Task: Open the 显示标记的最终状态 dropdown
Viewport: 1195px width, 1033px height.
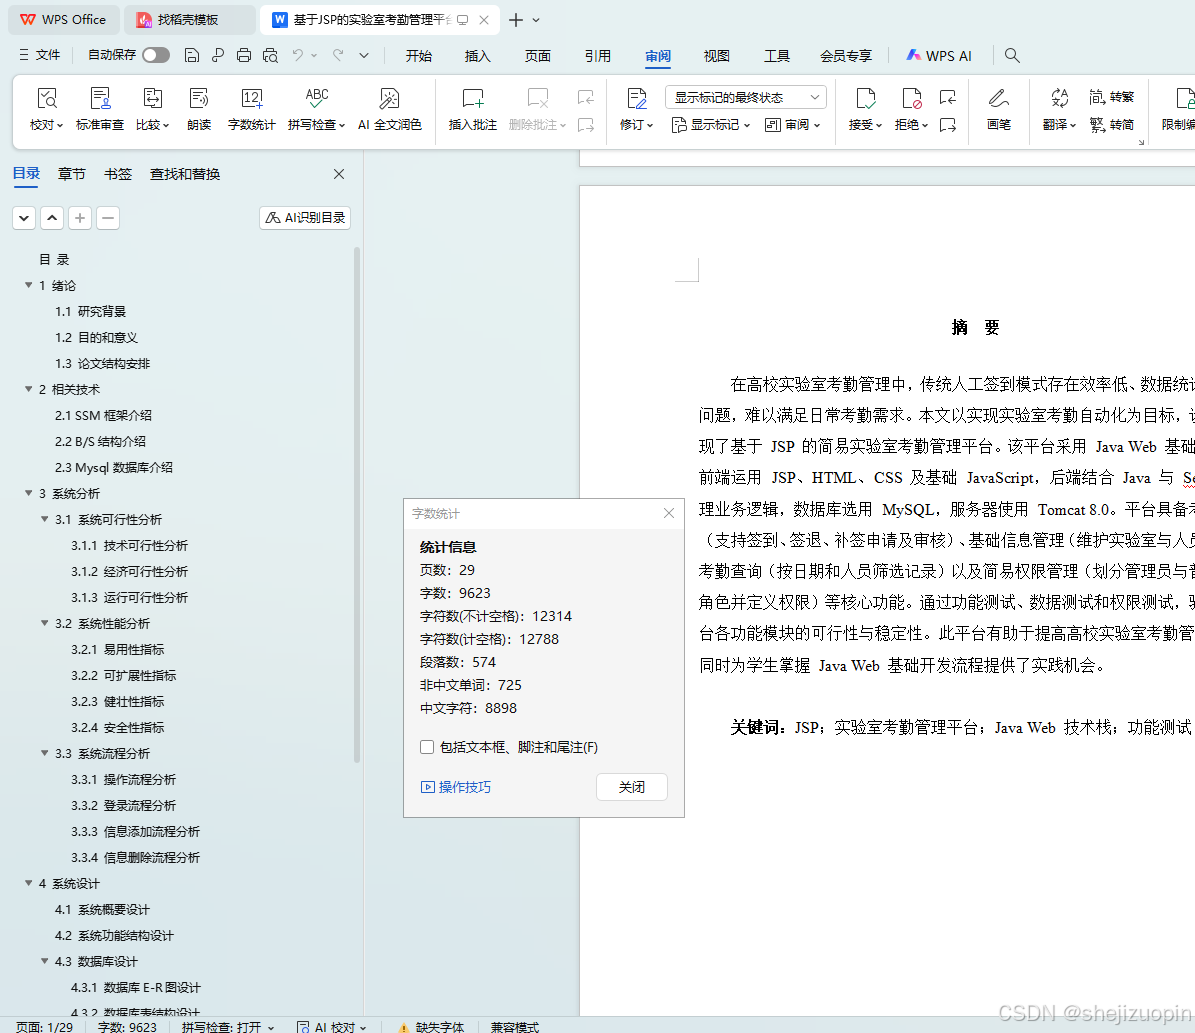Action: point(744,96)
